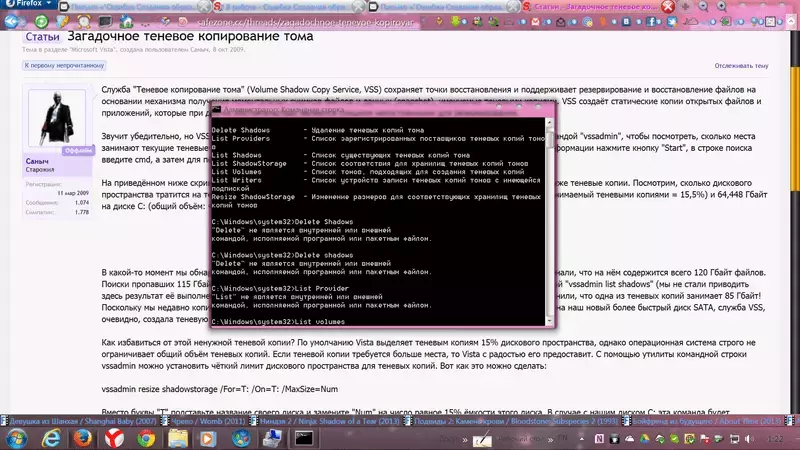The width and height of the screenshot is (800, 450).
Task: Close the first browser tab
Action: coord(204,7)
